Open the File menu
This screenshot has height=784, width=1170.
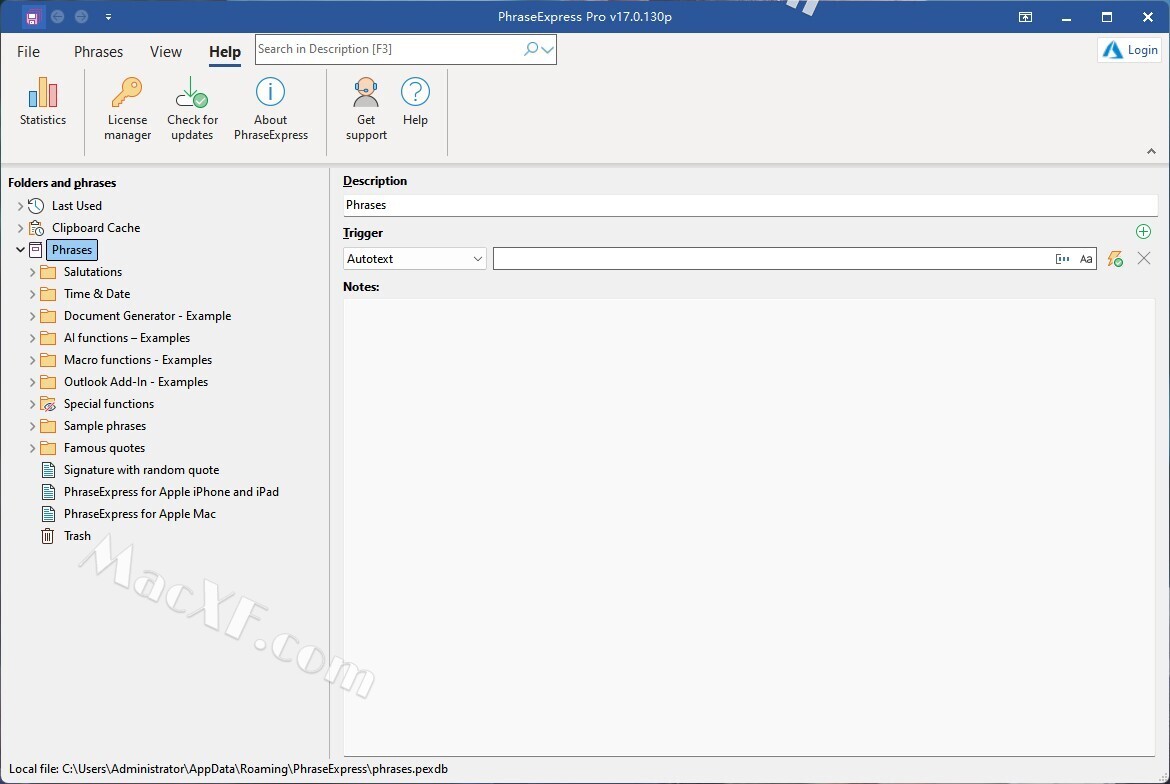point(28,51)
